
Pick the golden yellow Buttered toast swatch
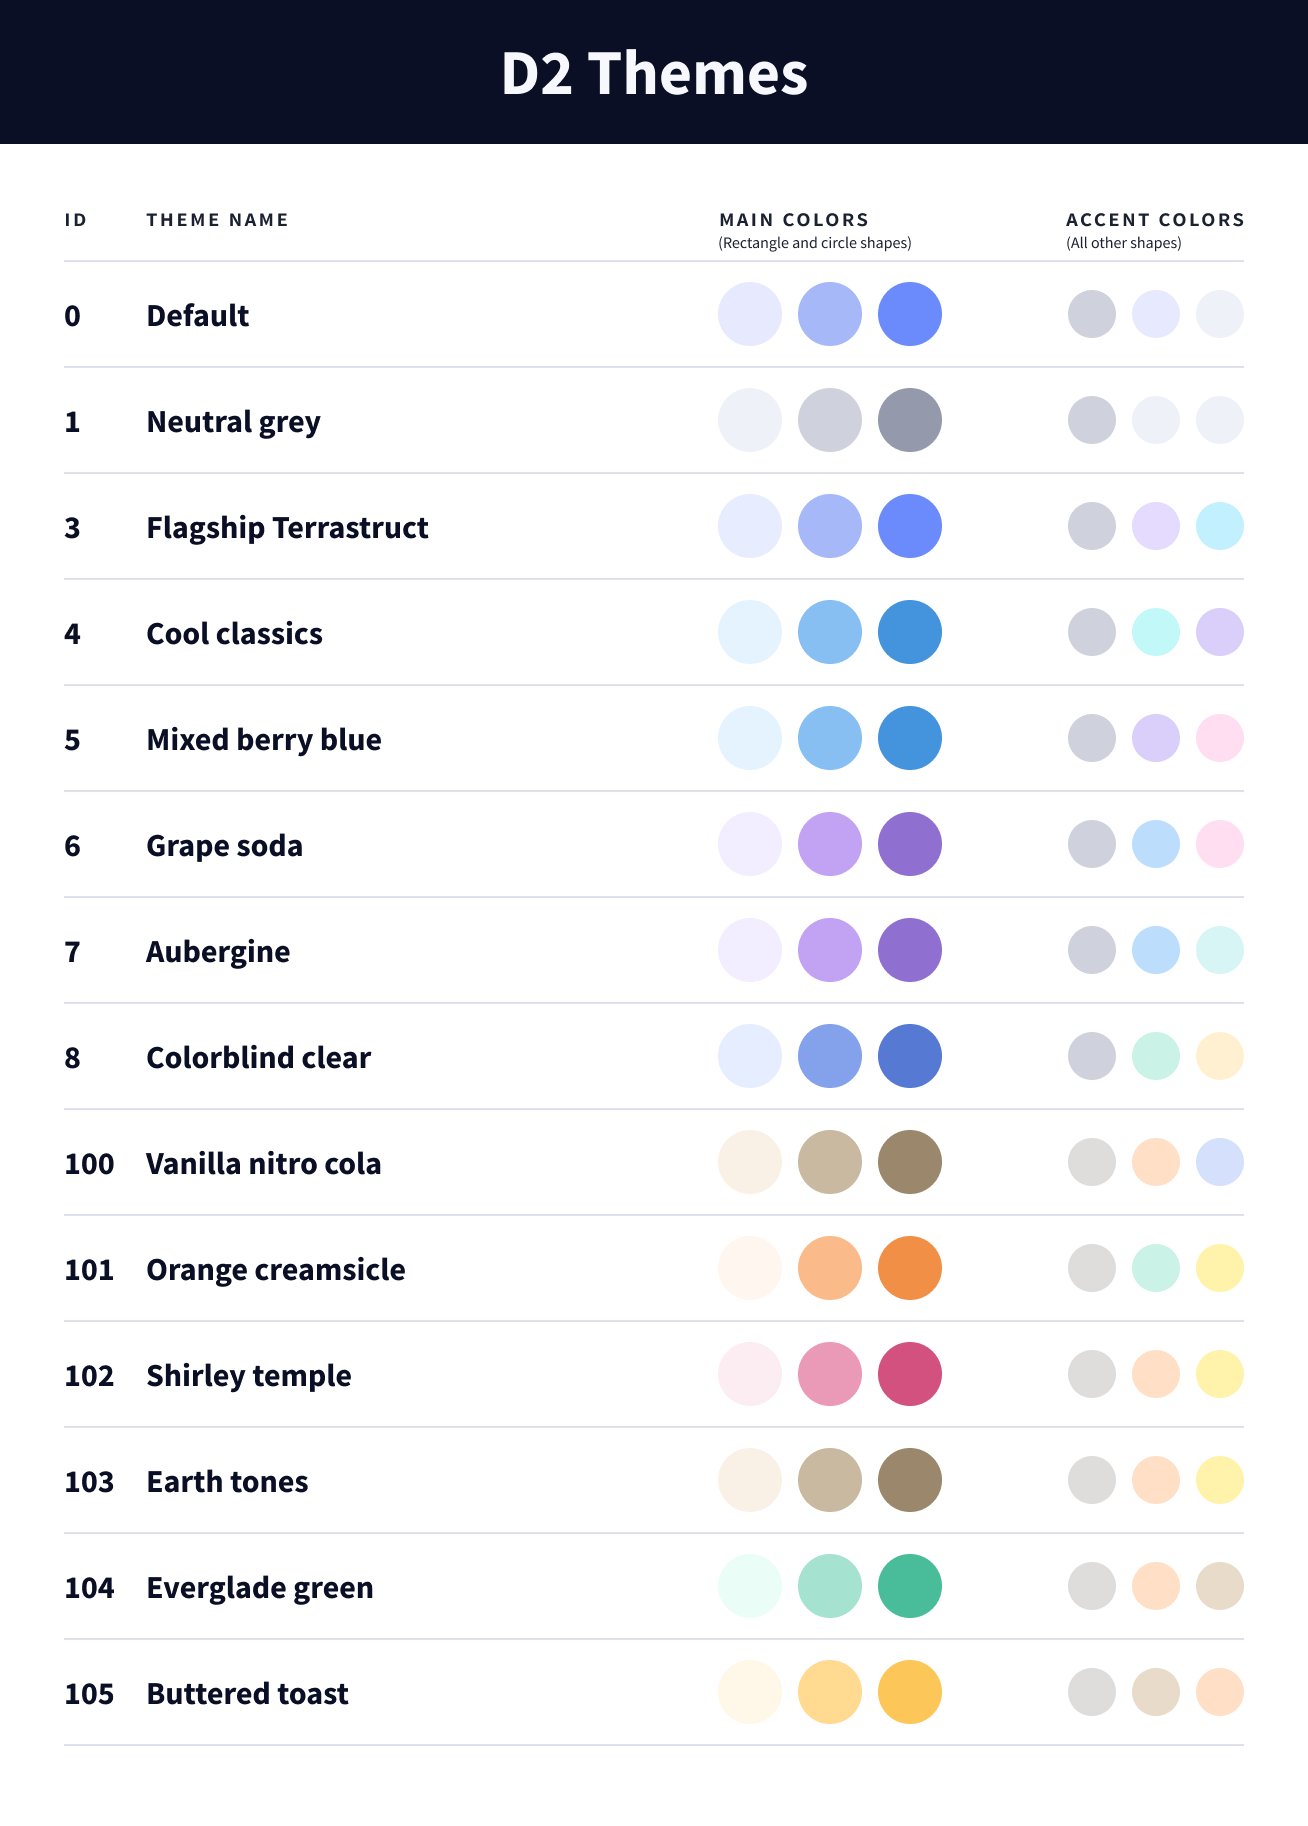tap(909, 1692)
